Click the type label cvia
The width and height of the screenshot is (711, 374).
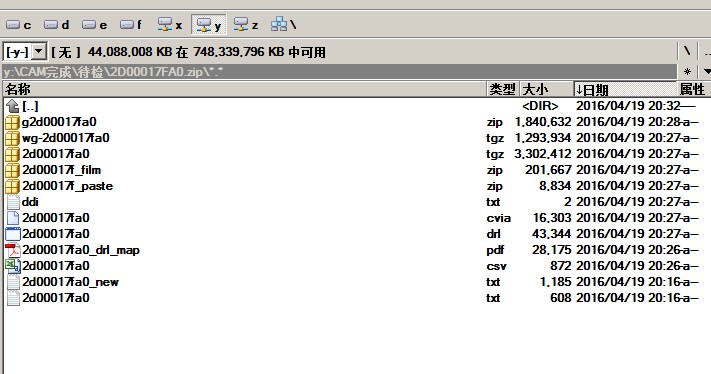498,218
